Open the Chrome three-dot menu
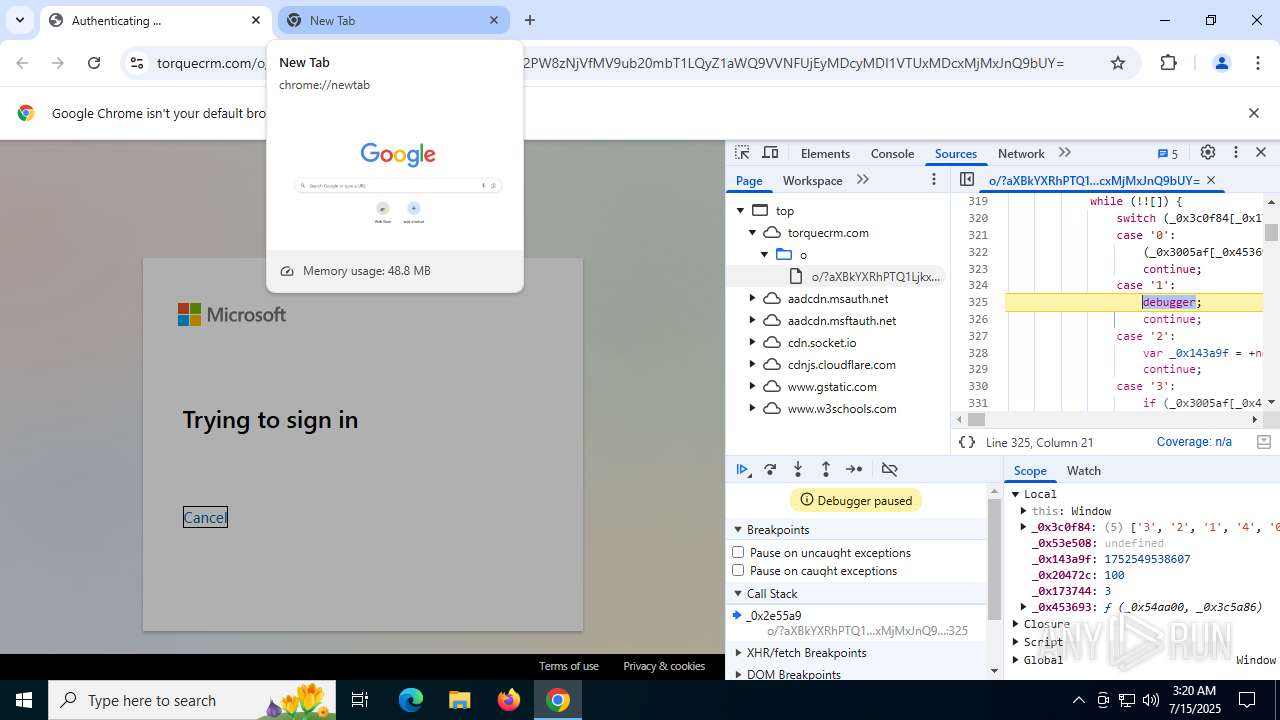The image size is (1280, 720). point(1258,63)
